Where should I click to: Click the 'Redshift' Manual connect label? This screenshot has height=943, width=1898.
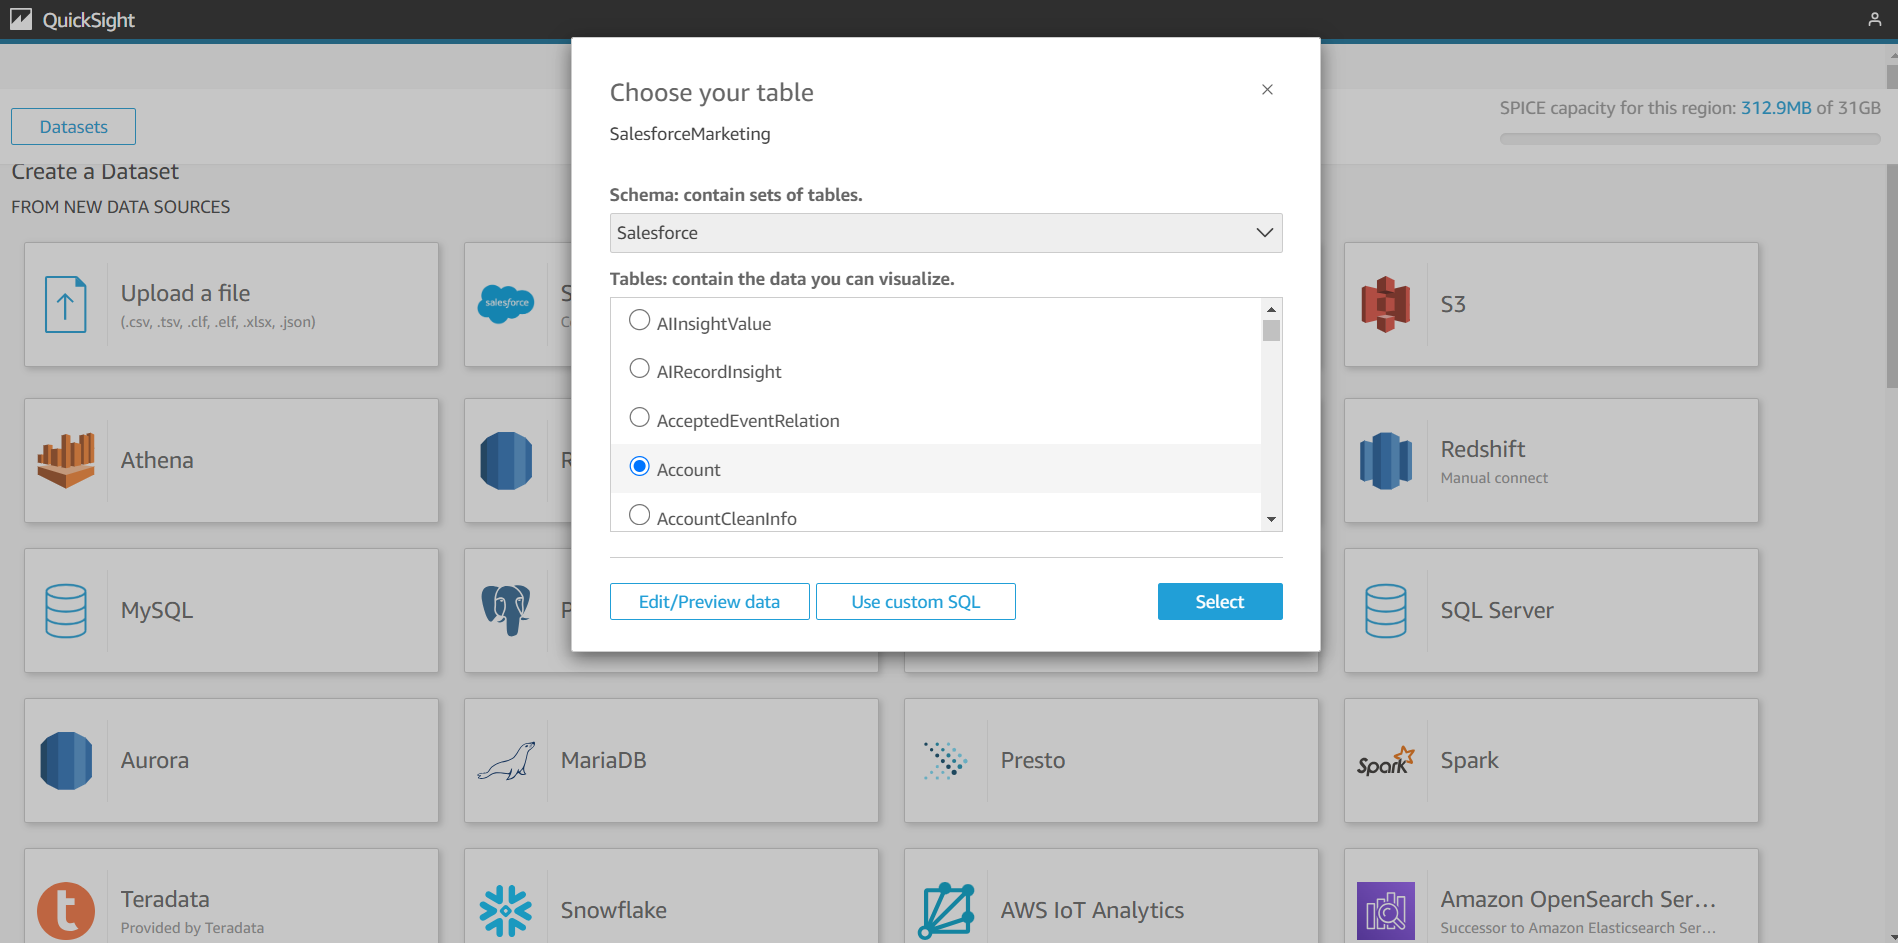[1494, 478]
